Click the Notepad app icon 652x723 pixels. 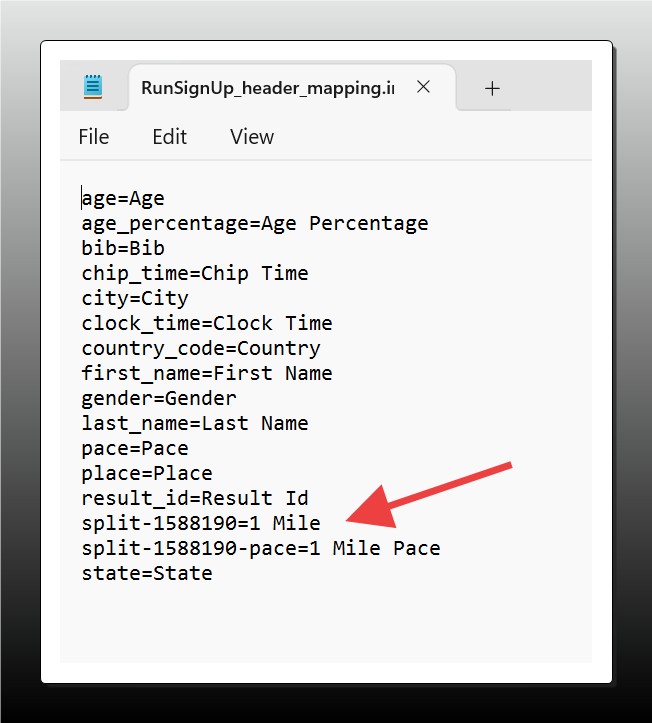(93, 87)
